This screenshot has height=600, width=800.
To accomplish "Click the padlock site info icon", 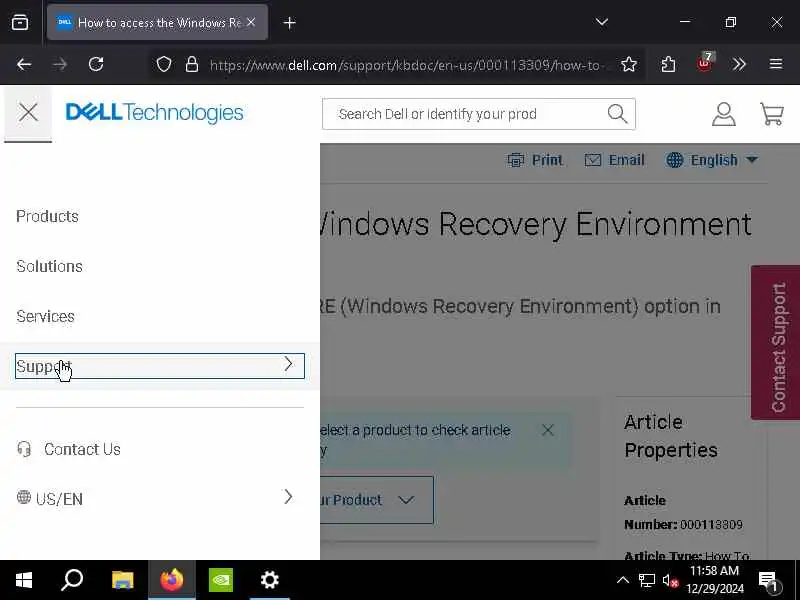I will 192,64.
